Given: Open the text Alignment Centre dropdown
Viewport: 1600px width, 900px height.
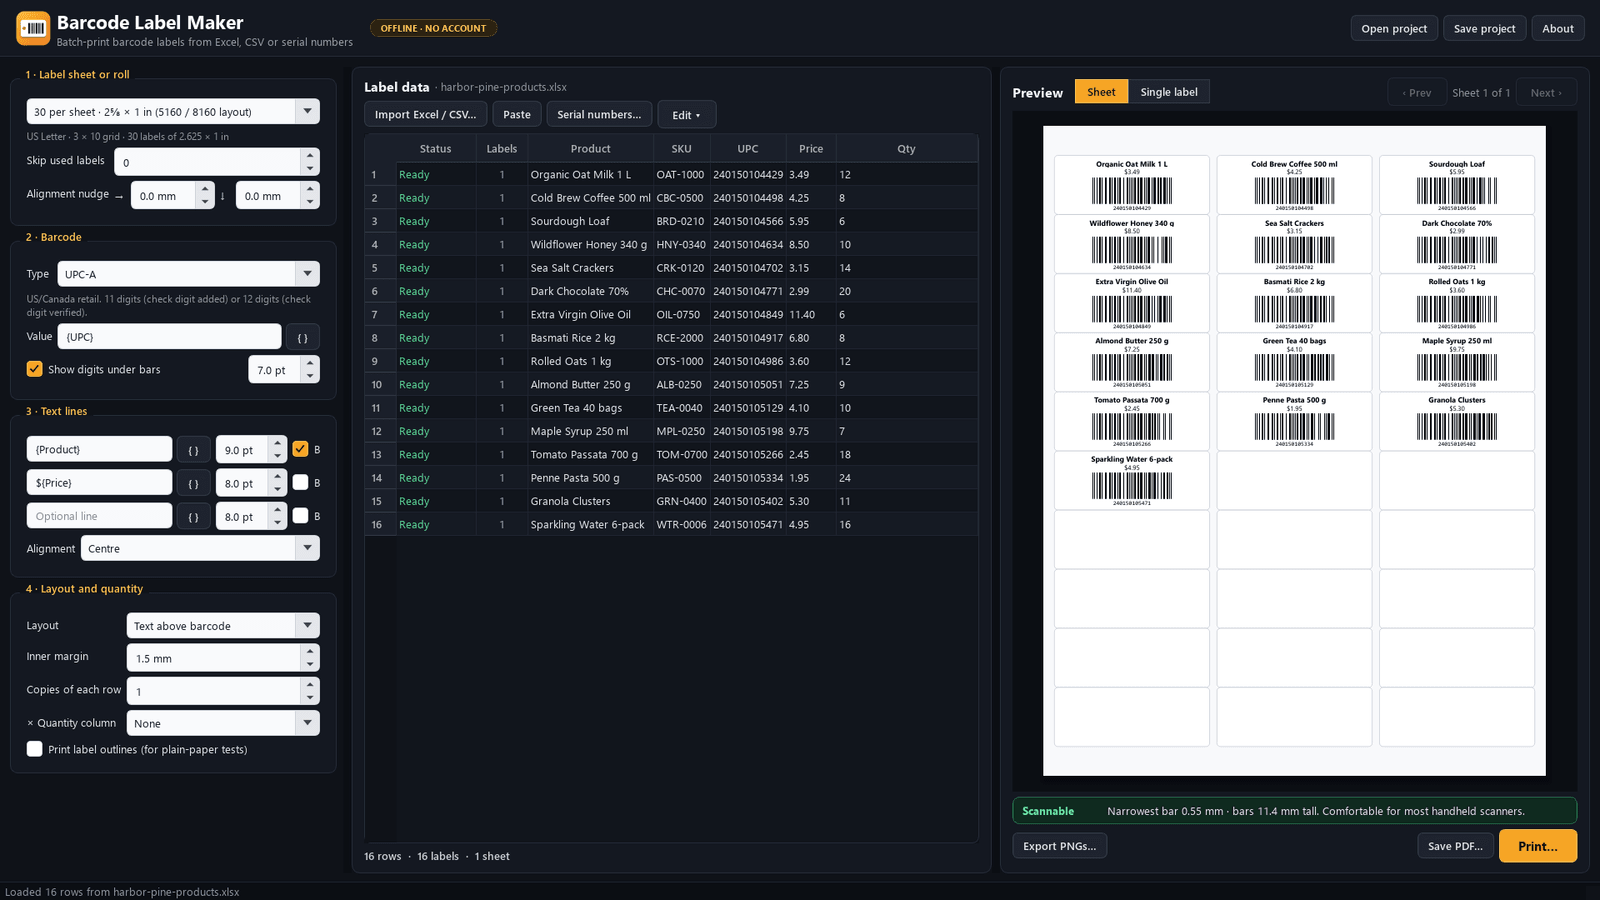Looking at the screenshot, I should [200, 548].
